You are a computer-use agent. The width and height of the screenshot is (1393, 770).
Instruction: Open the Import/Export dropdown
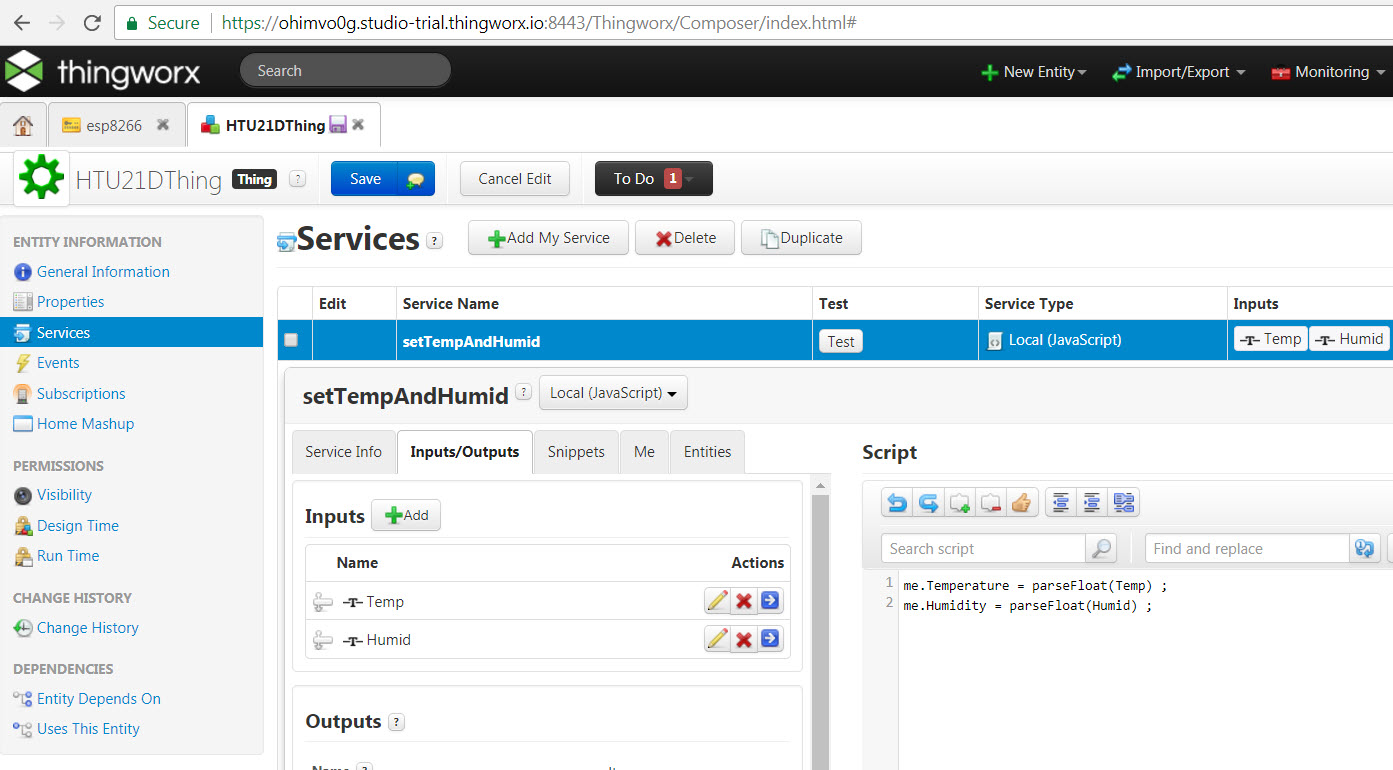point(1179,72)
